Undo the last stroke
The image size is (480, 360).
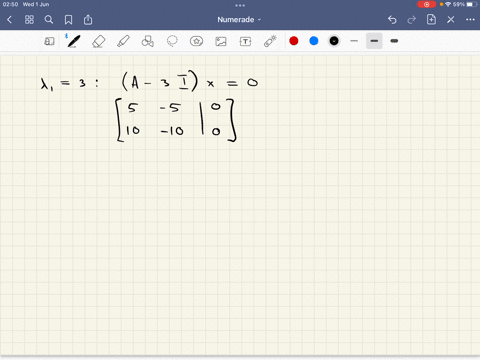click(392, 20)
